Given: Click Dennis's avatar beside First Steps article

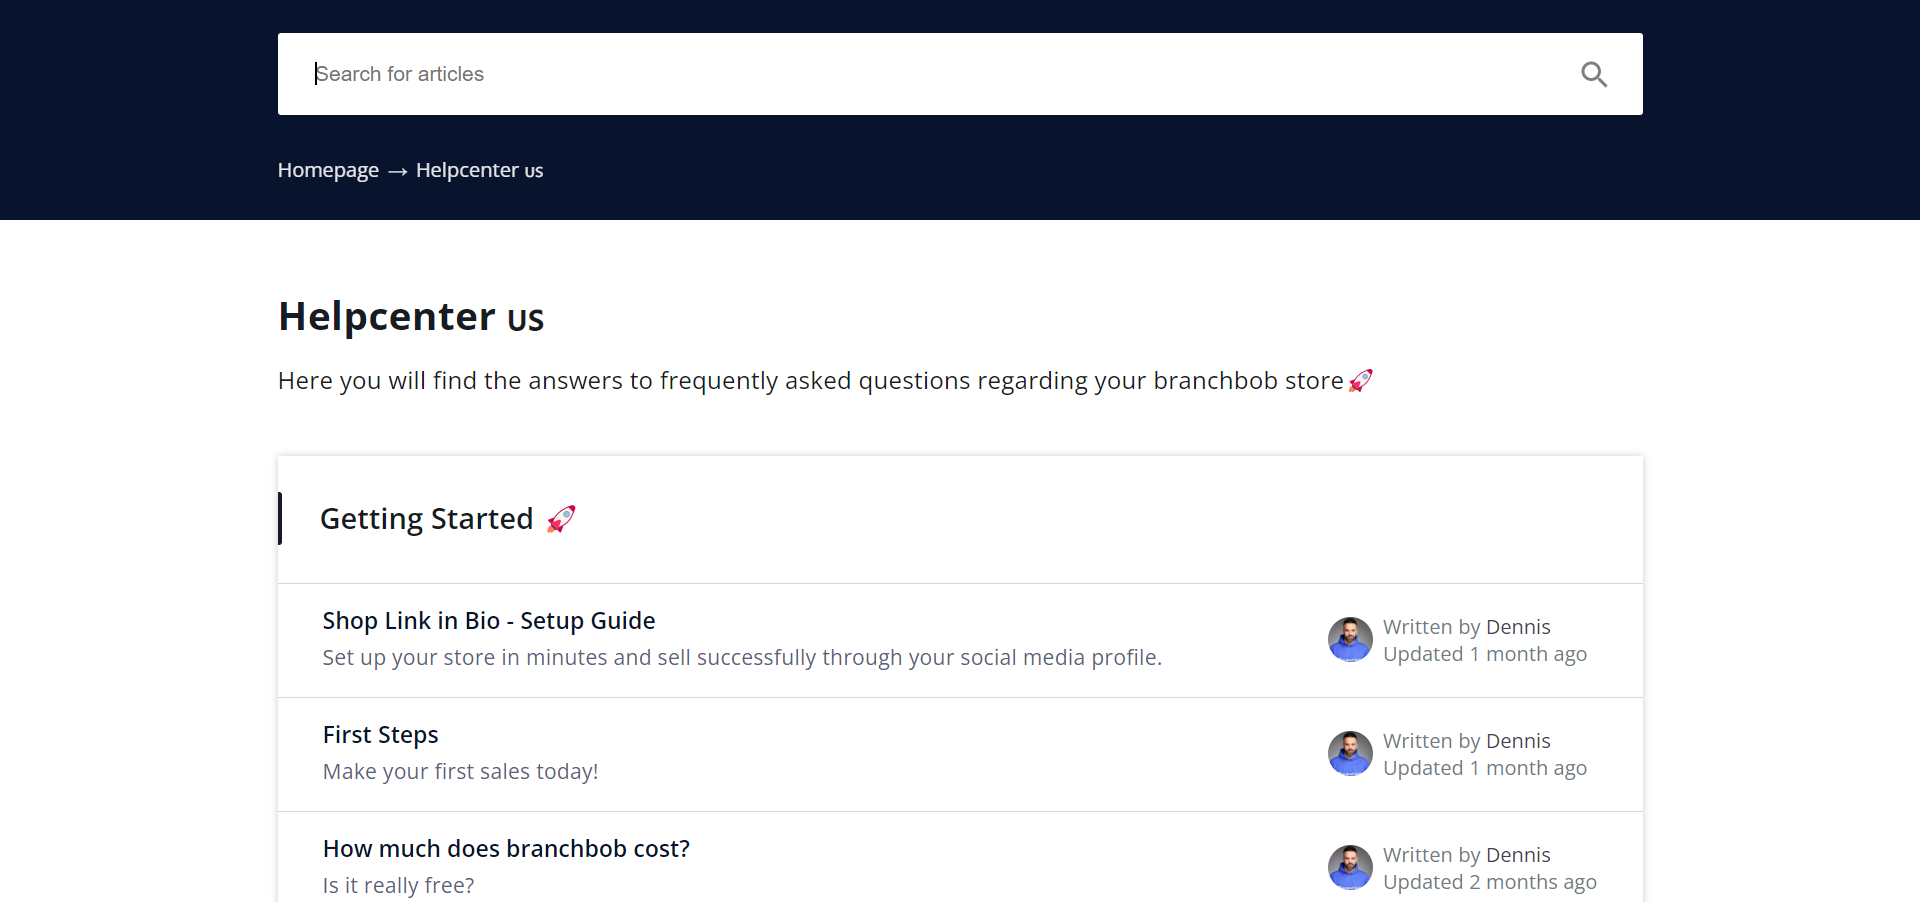Looking at the screenshot, I should (x=1350, y=753).
